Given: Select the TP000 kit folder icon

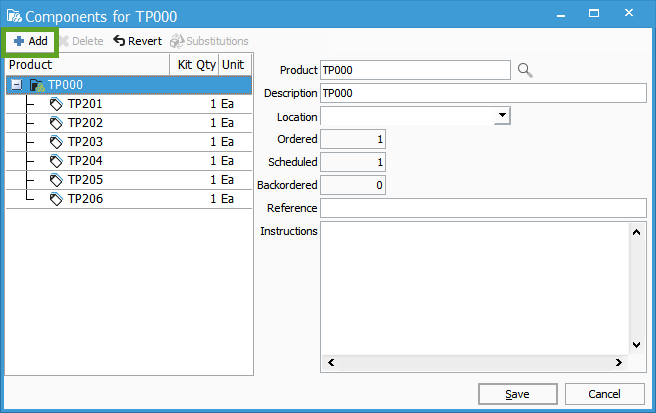Looking at the screenshot, I should pyautogui.click(x=37, y=85).
